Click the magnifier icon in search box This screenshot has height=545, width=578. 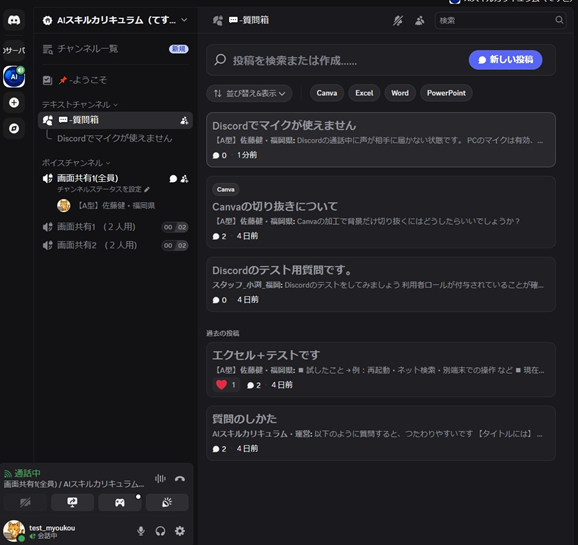click(x=559, y=20)
